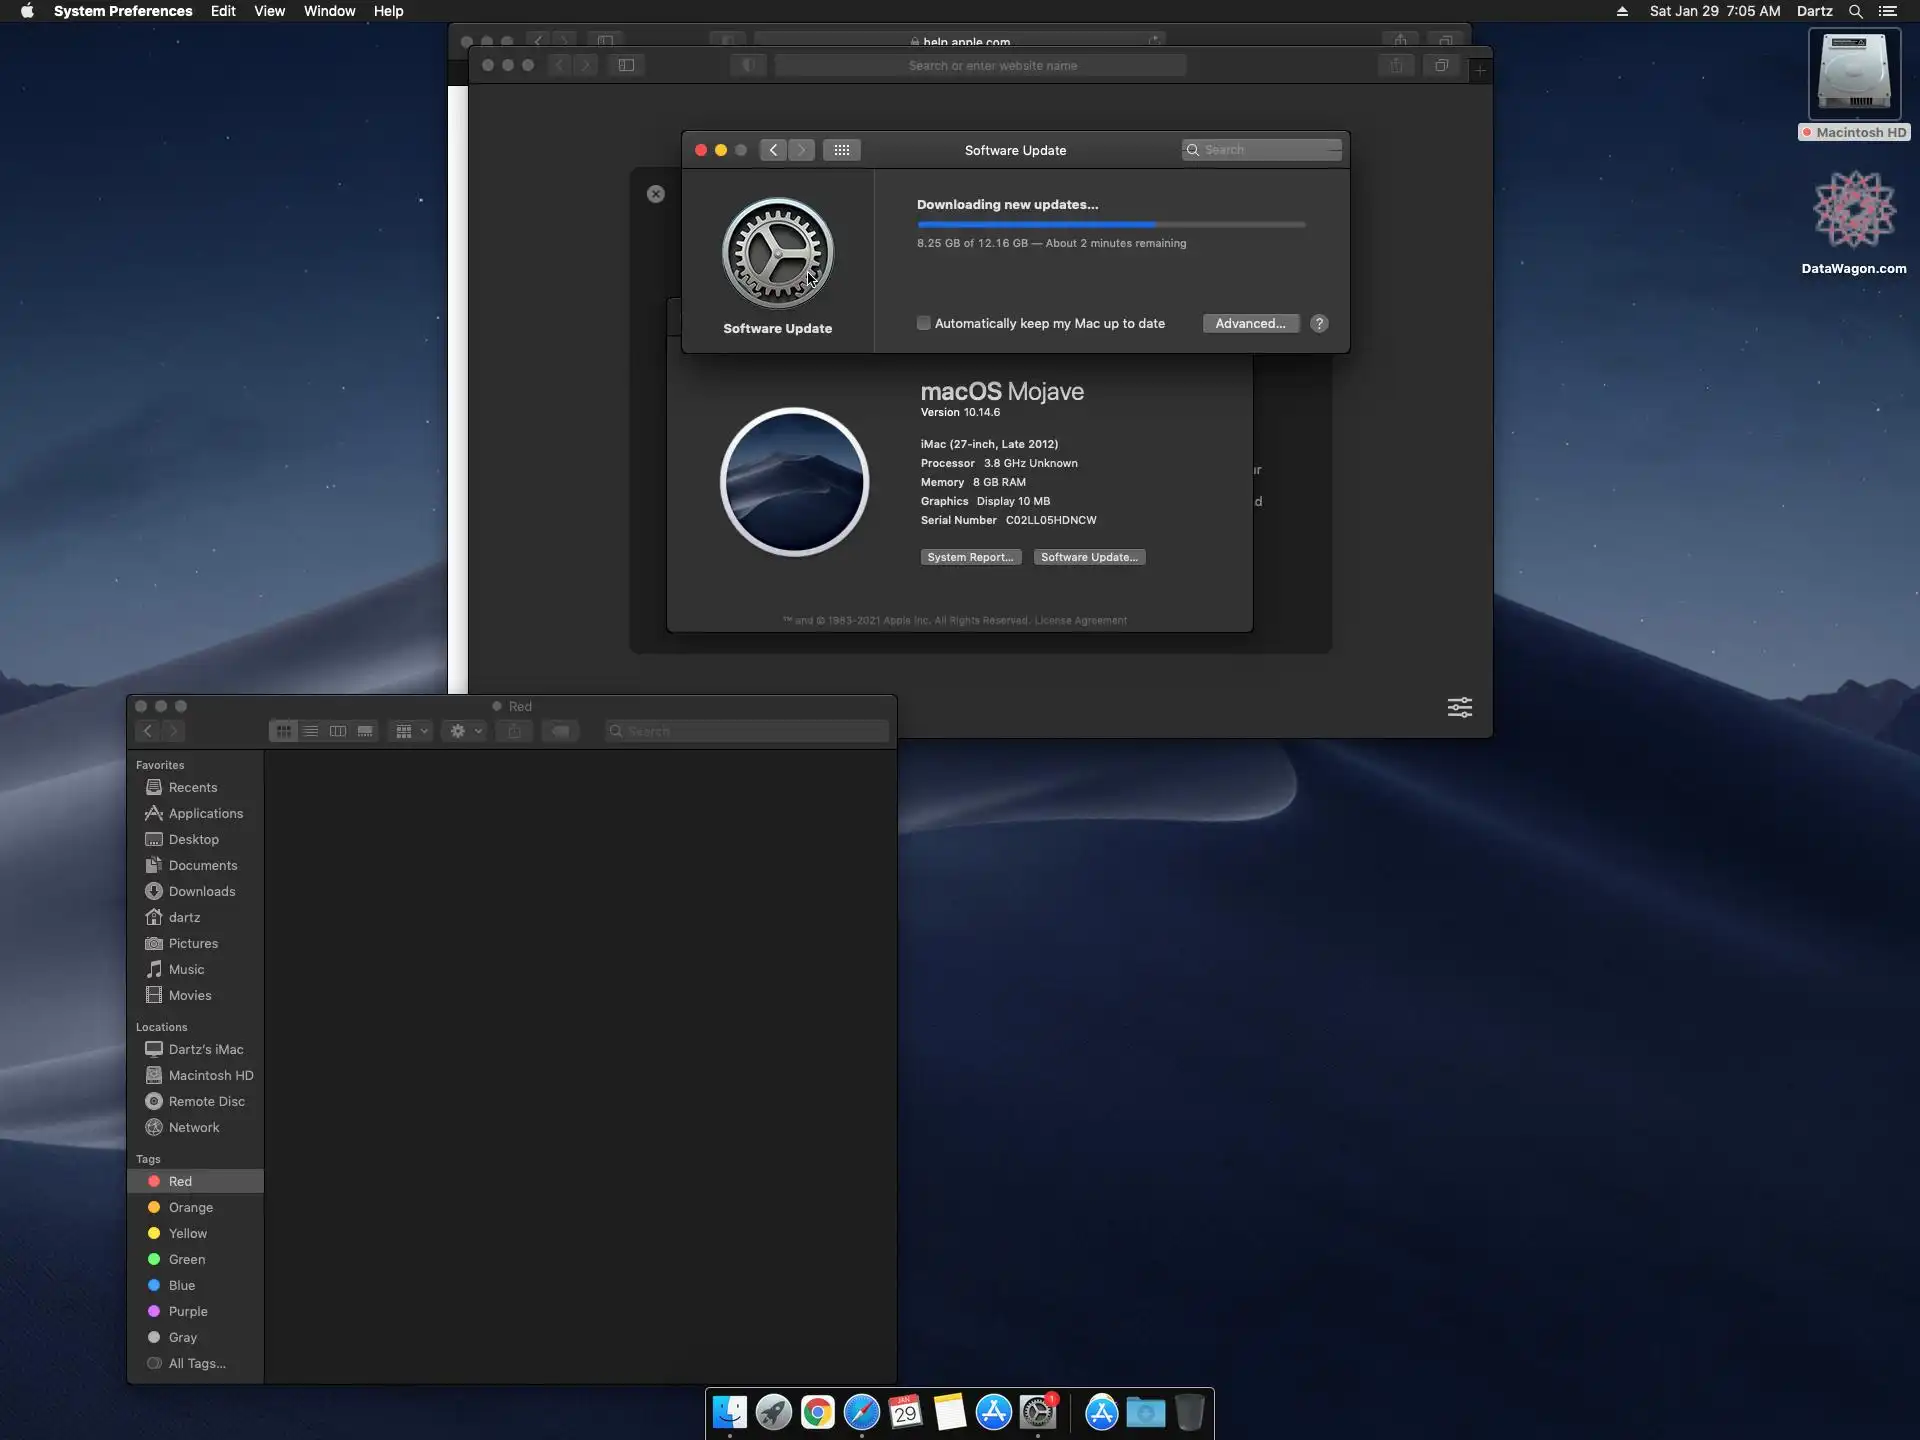The image size is (1920, 1440).
Task: Open Launchpad from the Dock
Action: coord(773,1412)
